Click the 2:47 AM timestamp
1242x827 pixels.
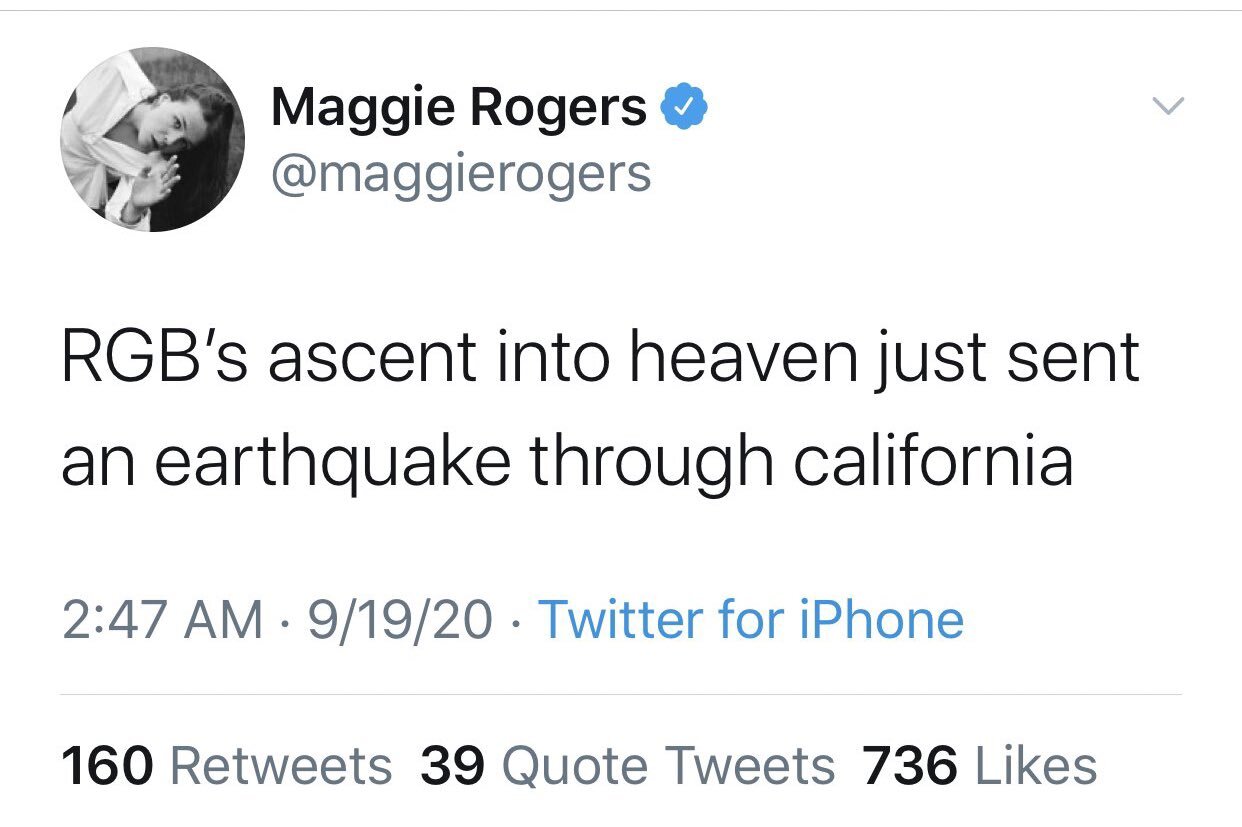click(x=161, y=620)
